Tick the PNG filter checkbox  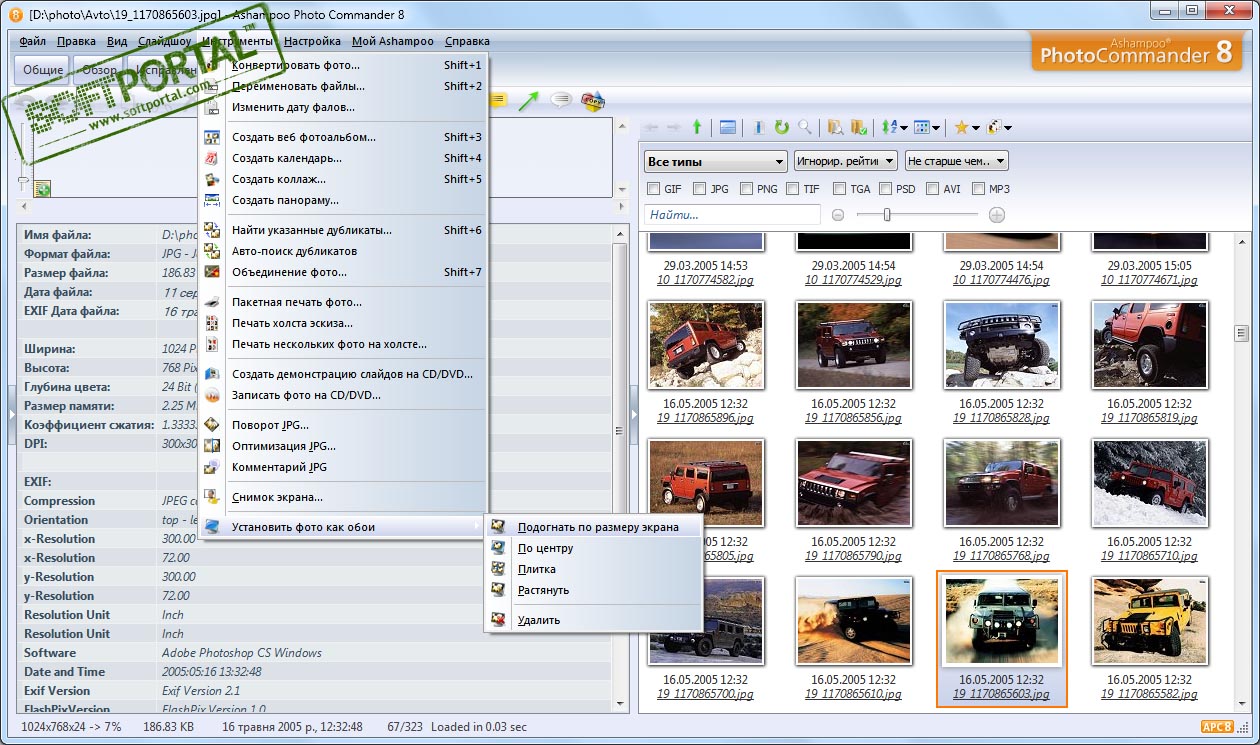pyautogui.click(x=746, y=188)
